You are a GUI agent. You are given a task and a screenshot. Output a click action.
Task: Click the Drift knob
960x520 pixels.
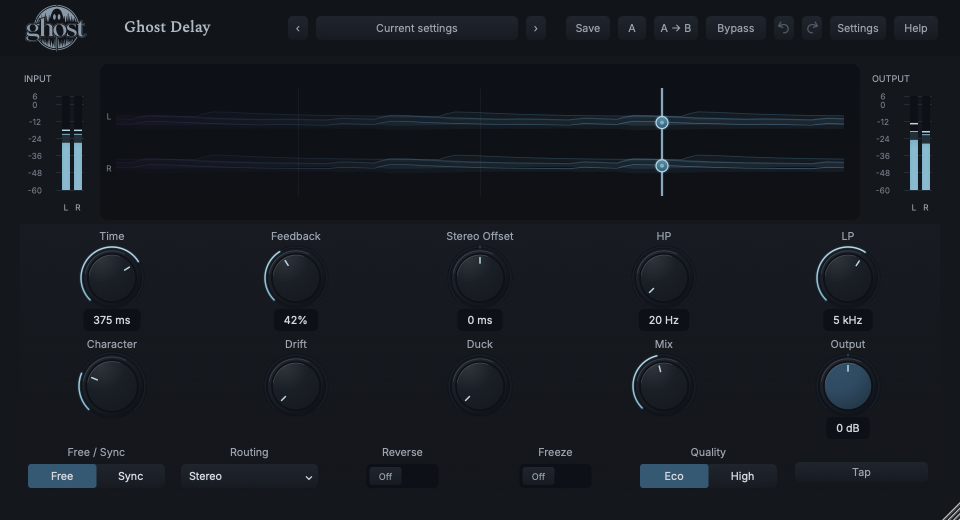click(x=296, y=386)
